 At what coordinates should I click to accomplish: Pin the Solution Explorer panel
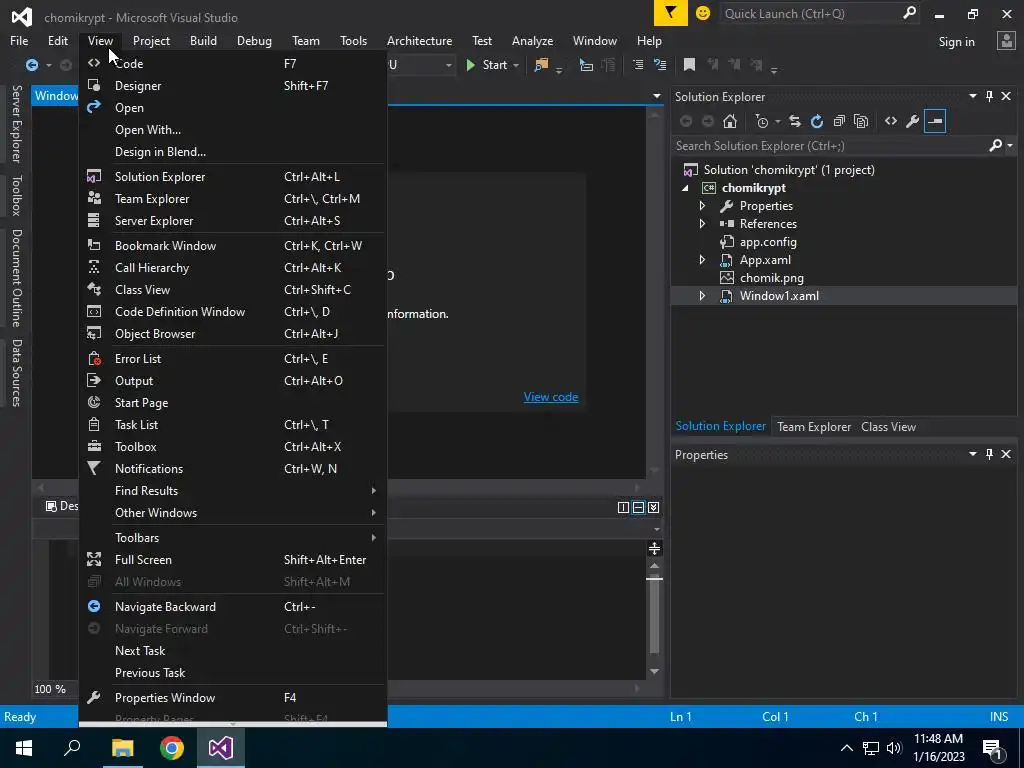coord(989,96)
